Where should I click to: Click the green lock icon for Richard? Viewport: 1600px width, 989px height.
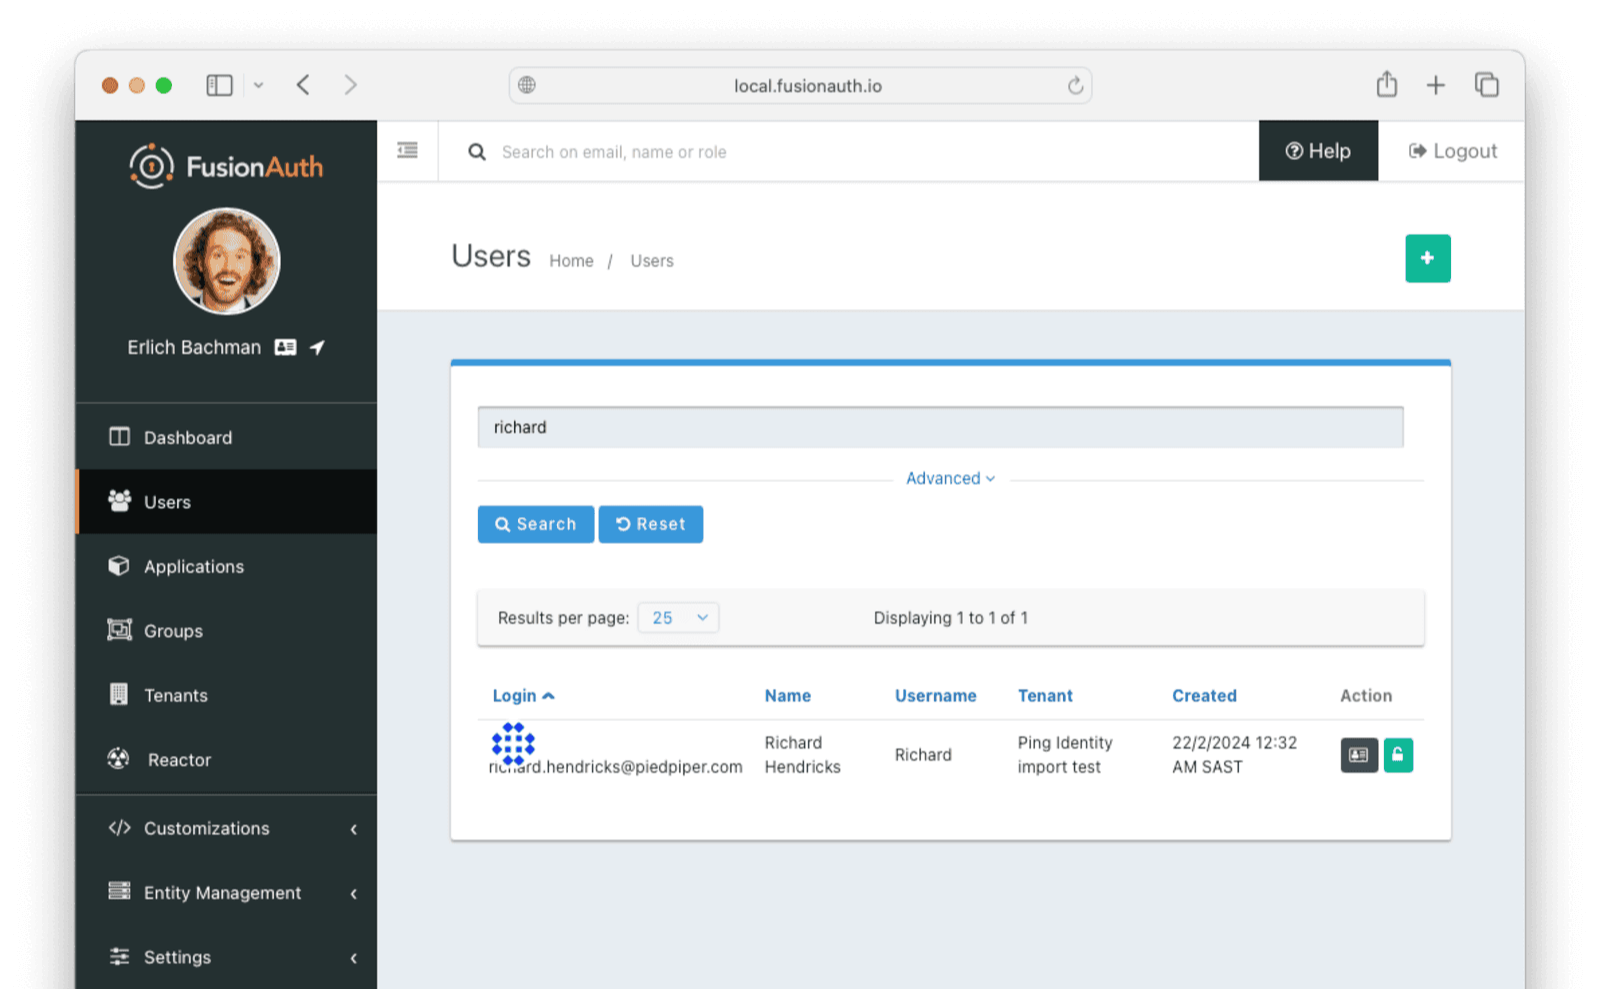(1398, 755)
